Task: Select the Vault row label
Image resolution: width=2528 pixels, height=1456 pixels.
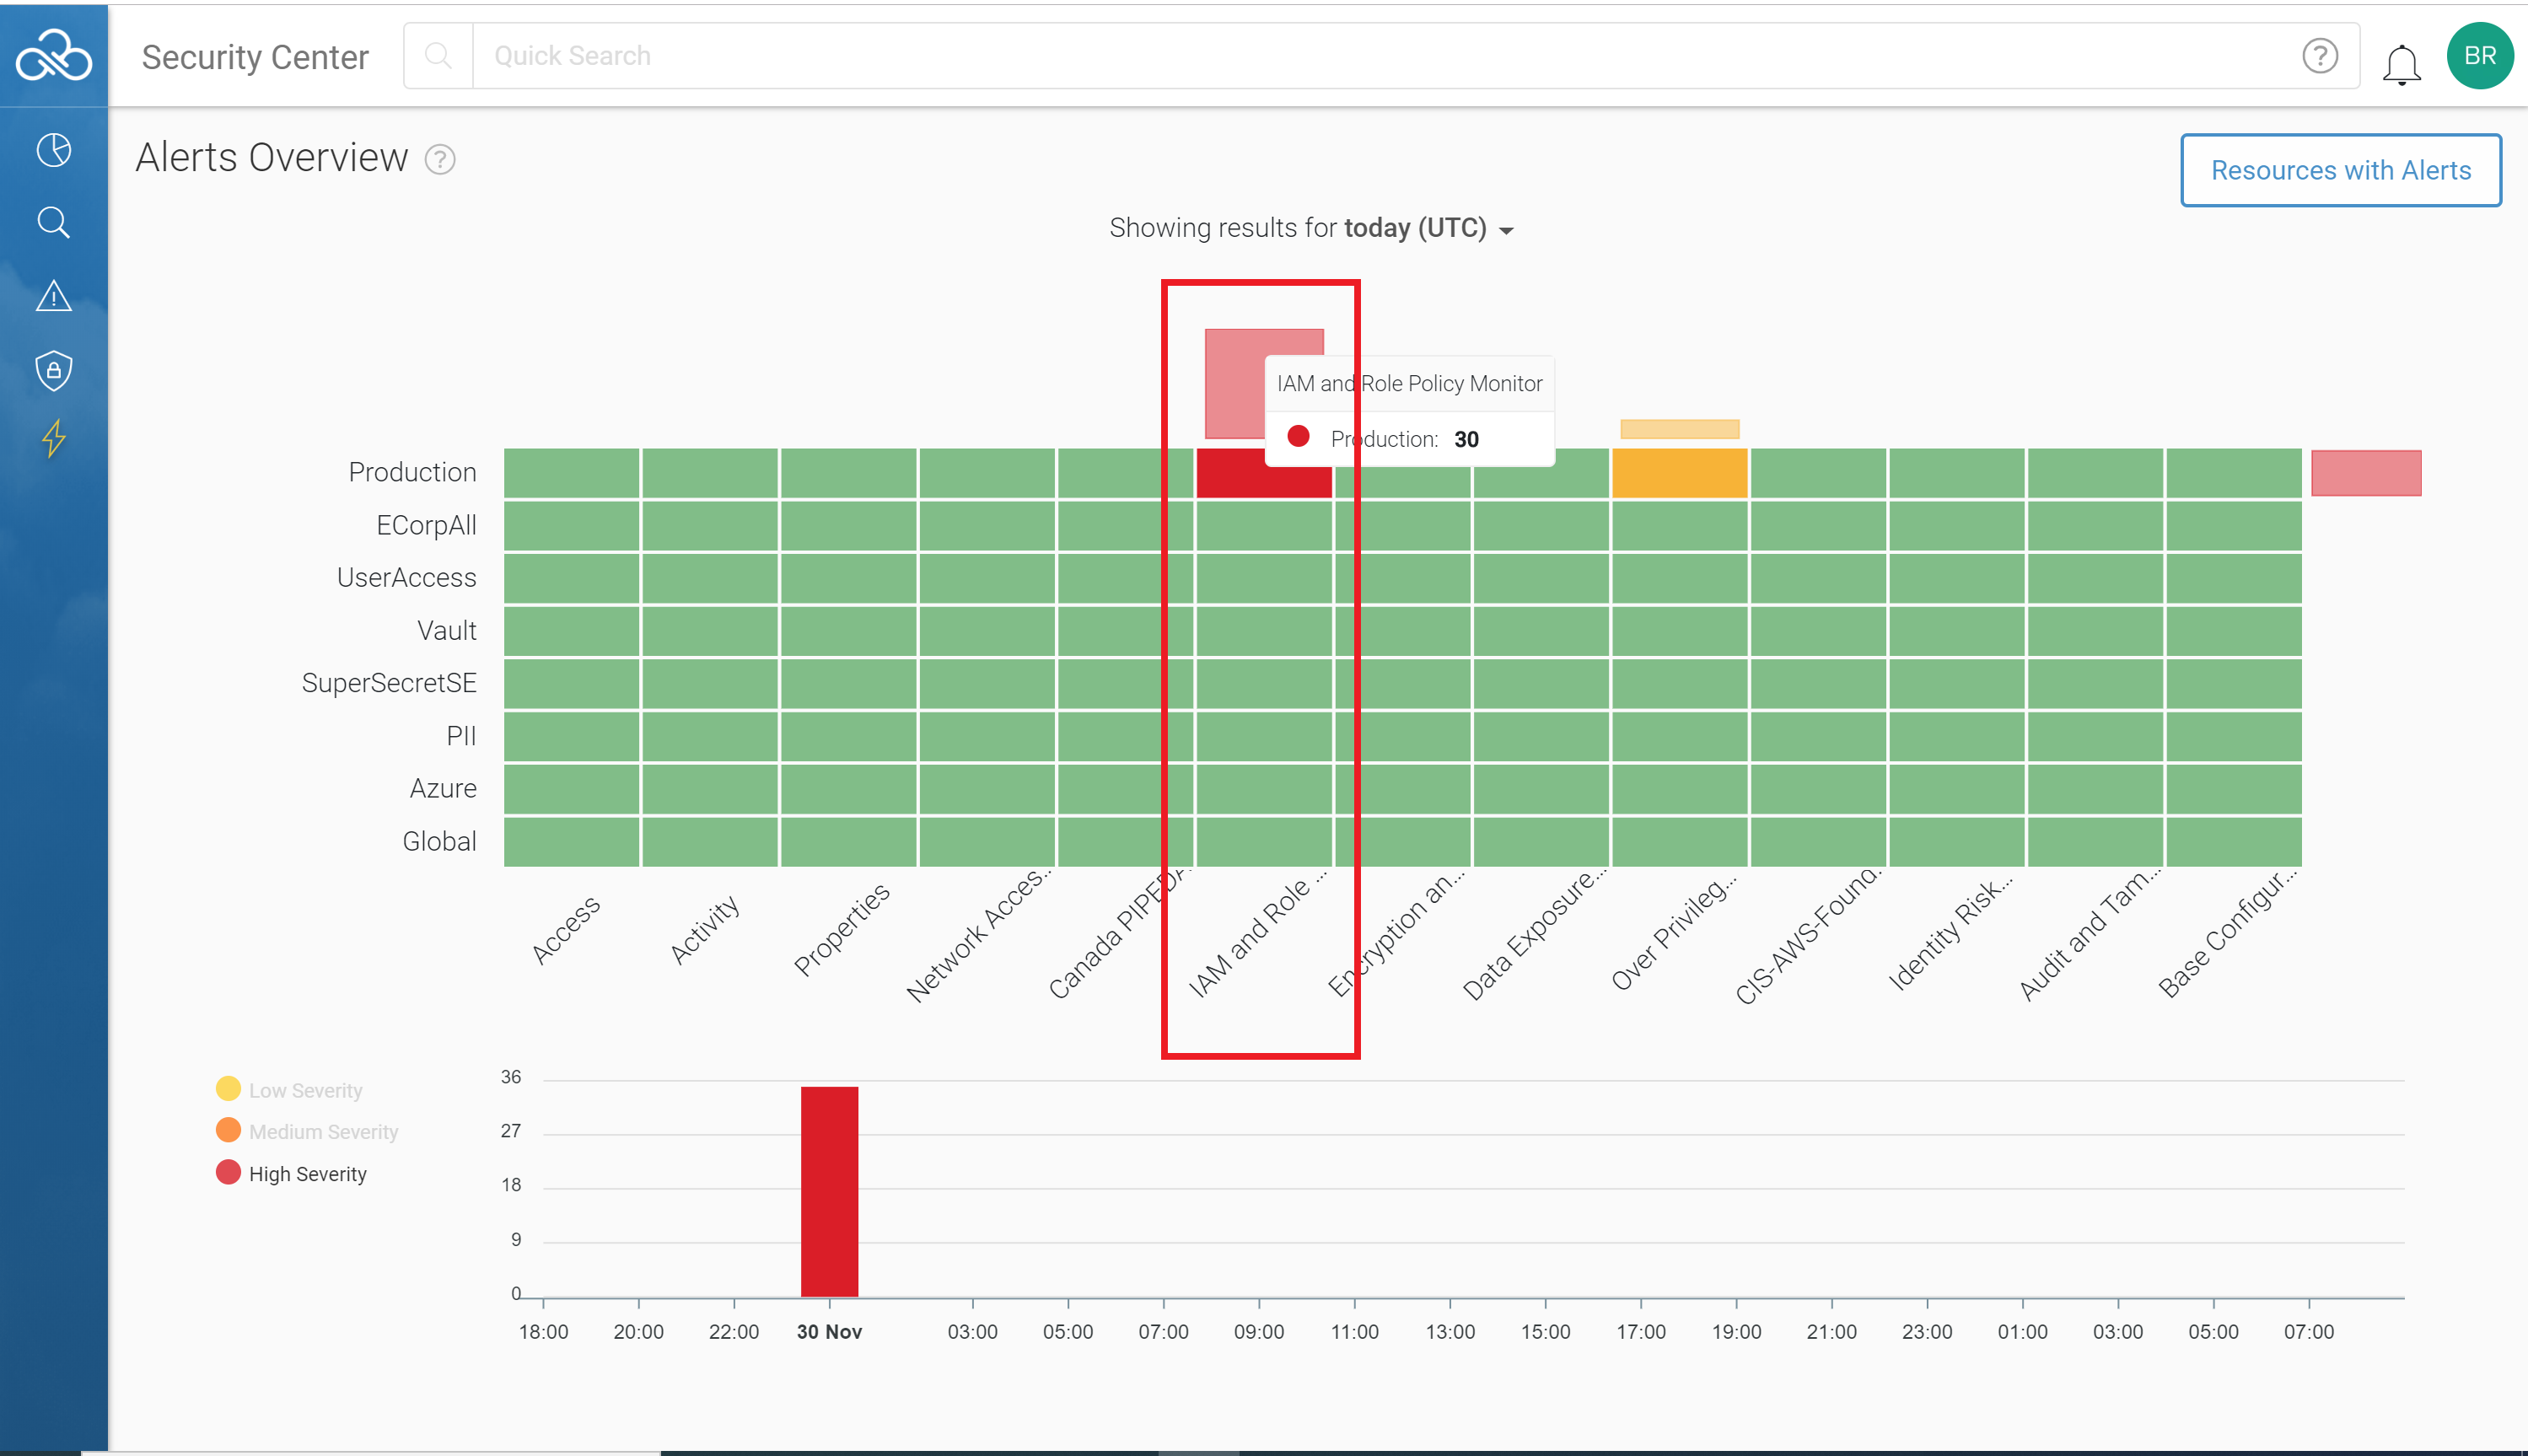Action: (x=447, y=630)
